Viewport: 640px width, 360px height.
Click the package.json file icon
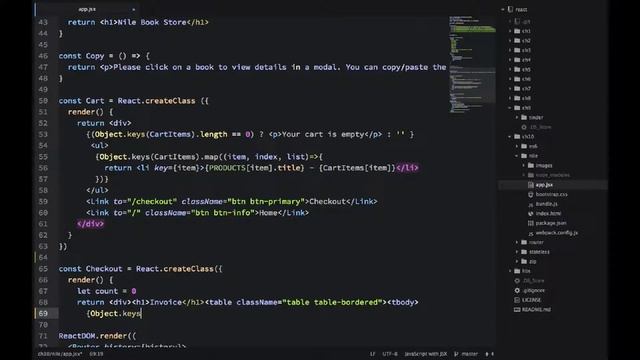tap(531, 223)
